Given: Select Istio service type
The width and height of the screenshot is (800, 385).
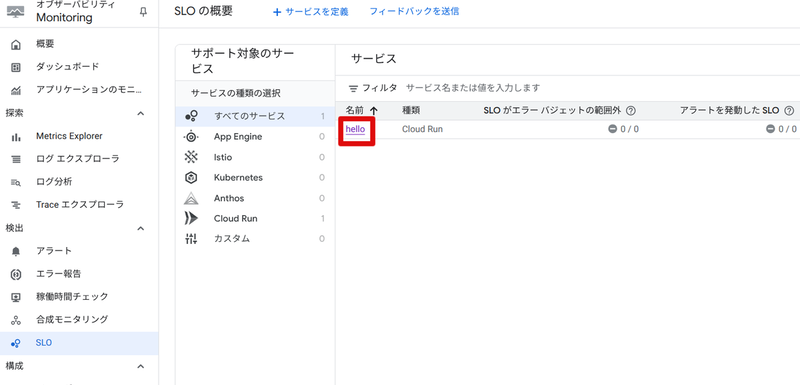Looking at the screenshot, I should pos(255,157).
